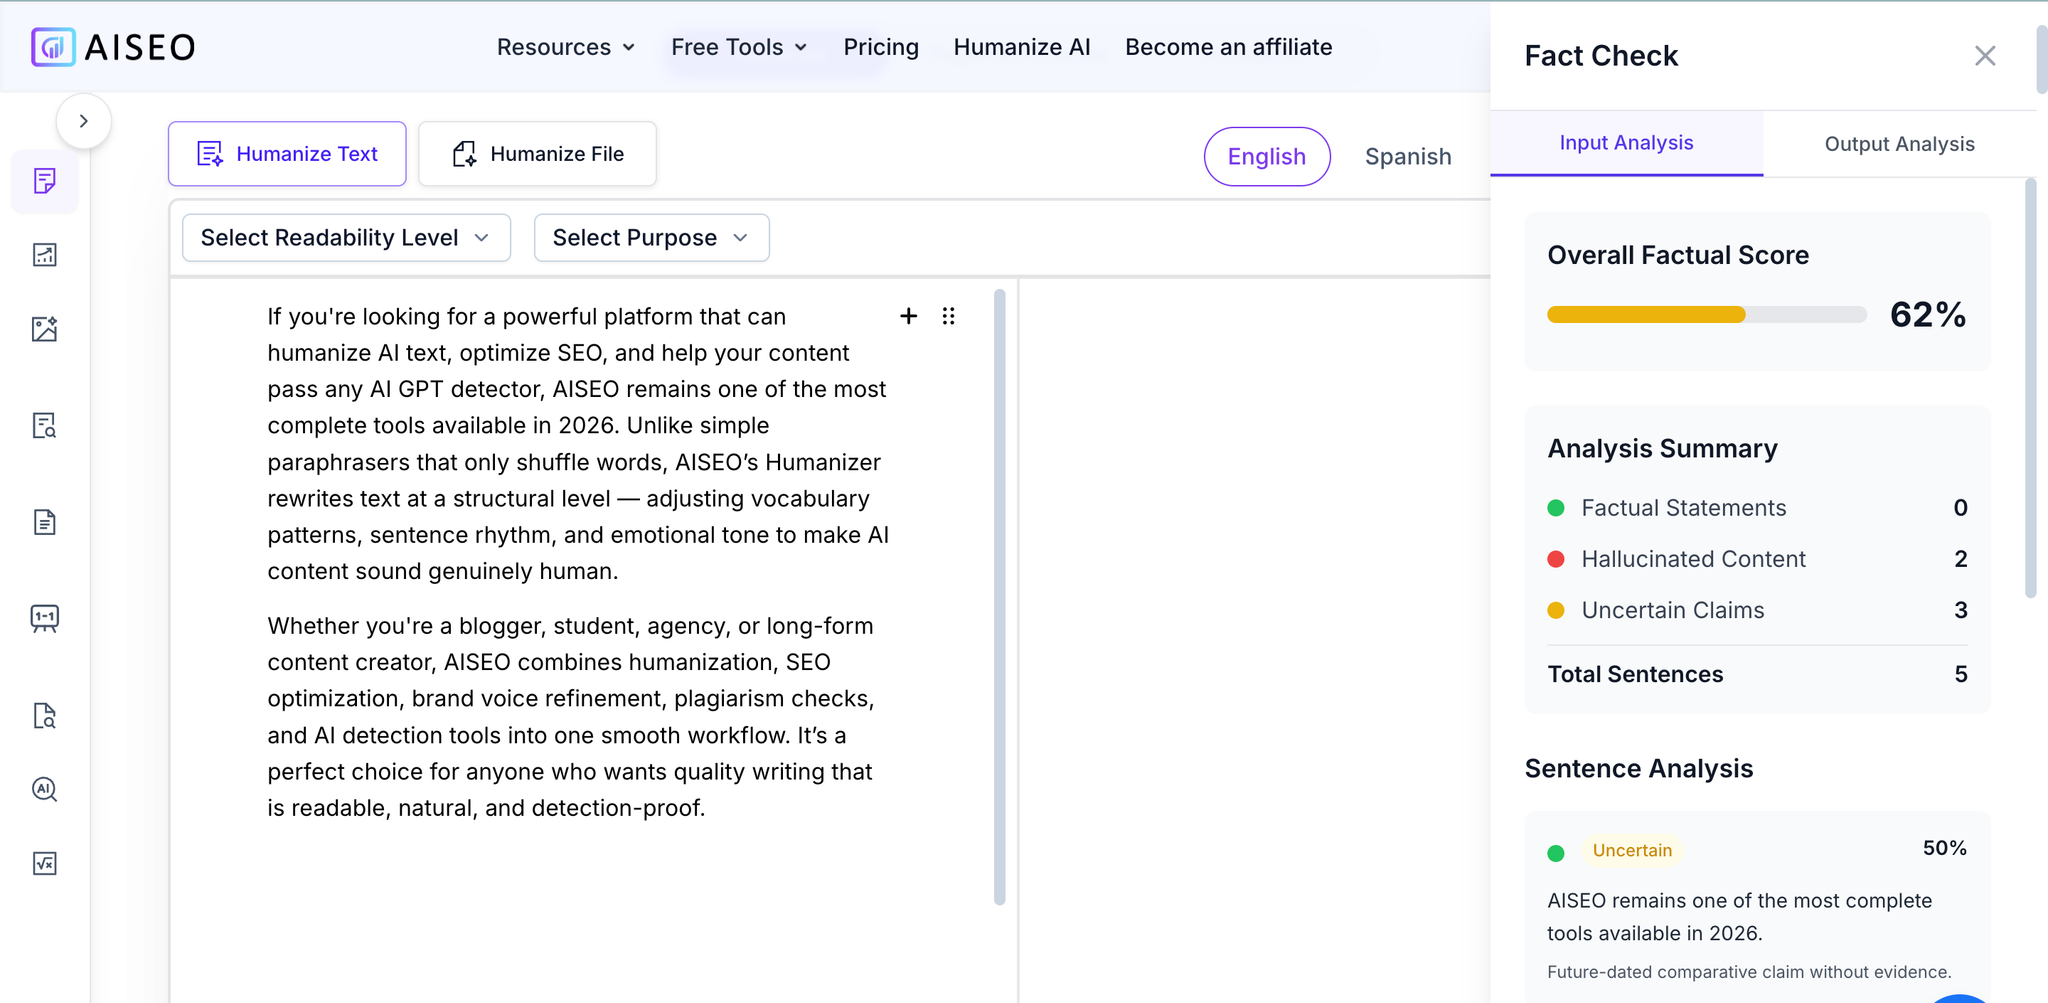The image size is (2048, 1003).
Task: Open the Humanize AI link
Action: coord(1022,47)
